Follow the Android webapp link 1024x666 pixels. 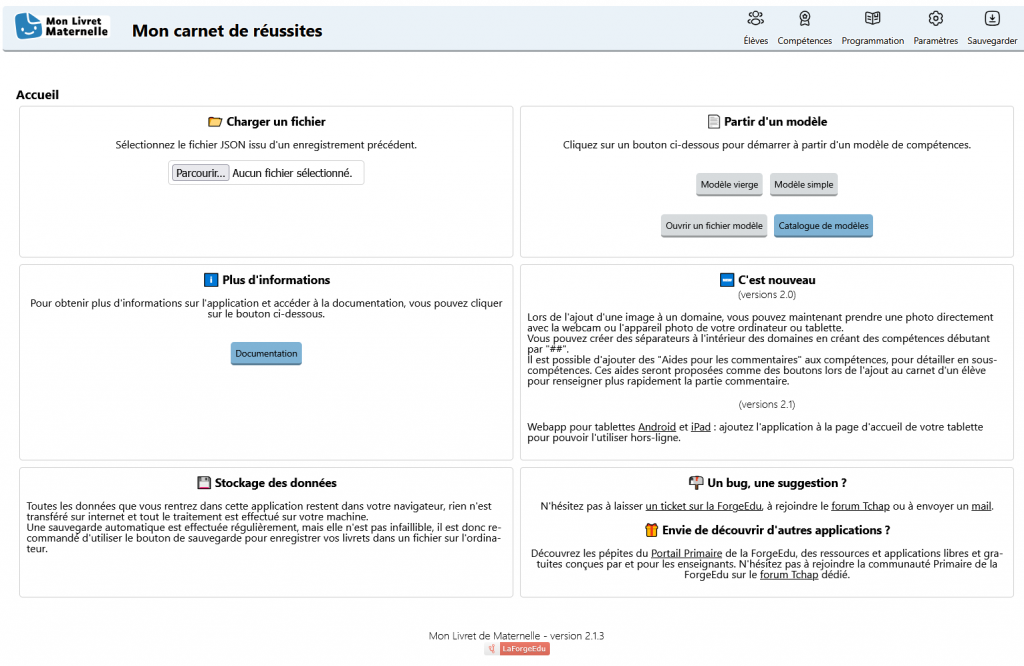pyautogui.click(x=656, y=427)
